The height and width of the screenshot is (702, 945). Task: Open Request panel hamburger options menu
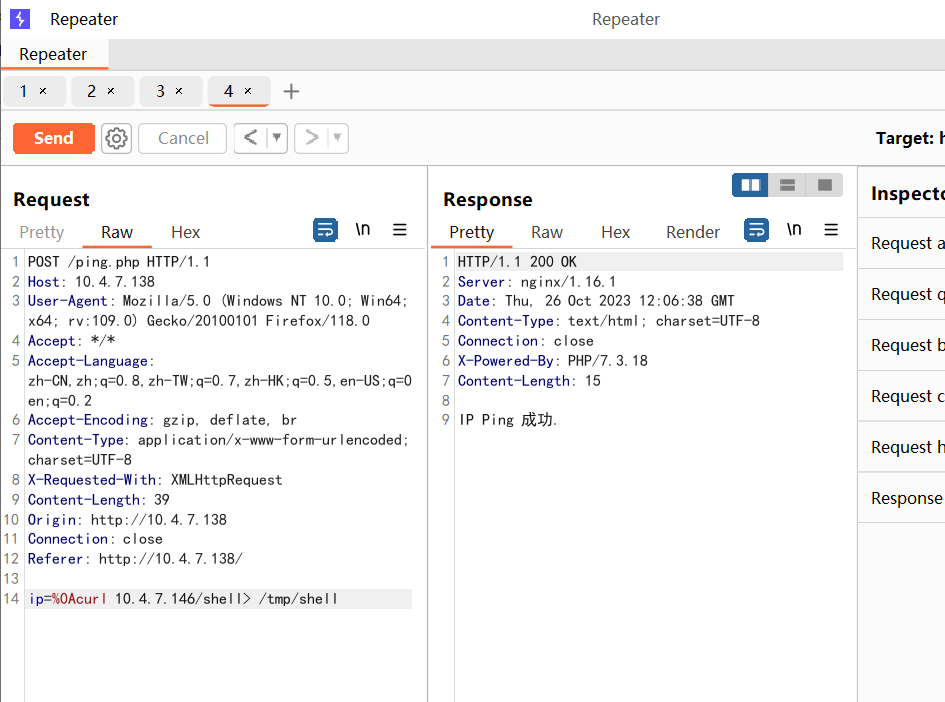click(x=400, y=230)
